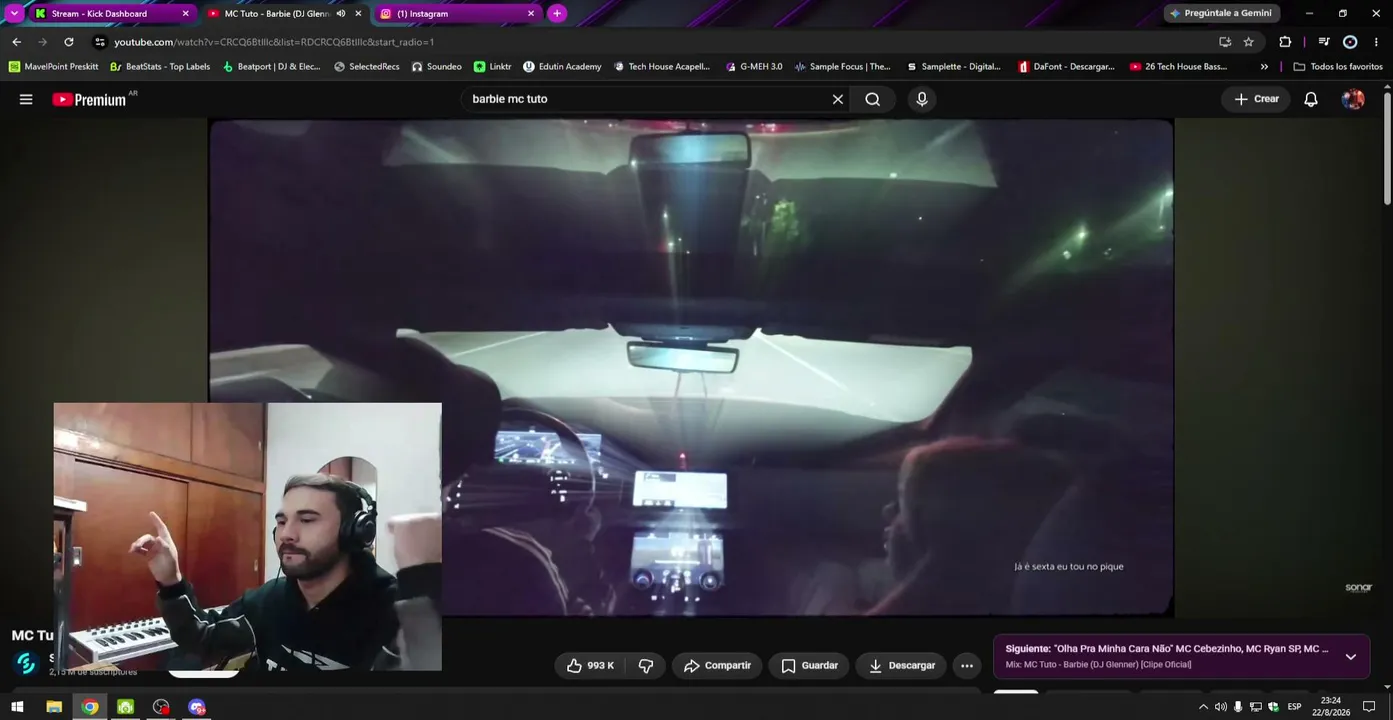Clear the YouTube search text
Screen dimensions: 1393x720
838,99
